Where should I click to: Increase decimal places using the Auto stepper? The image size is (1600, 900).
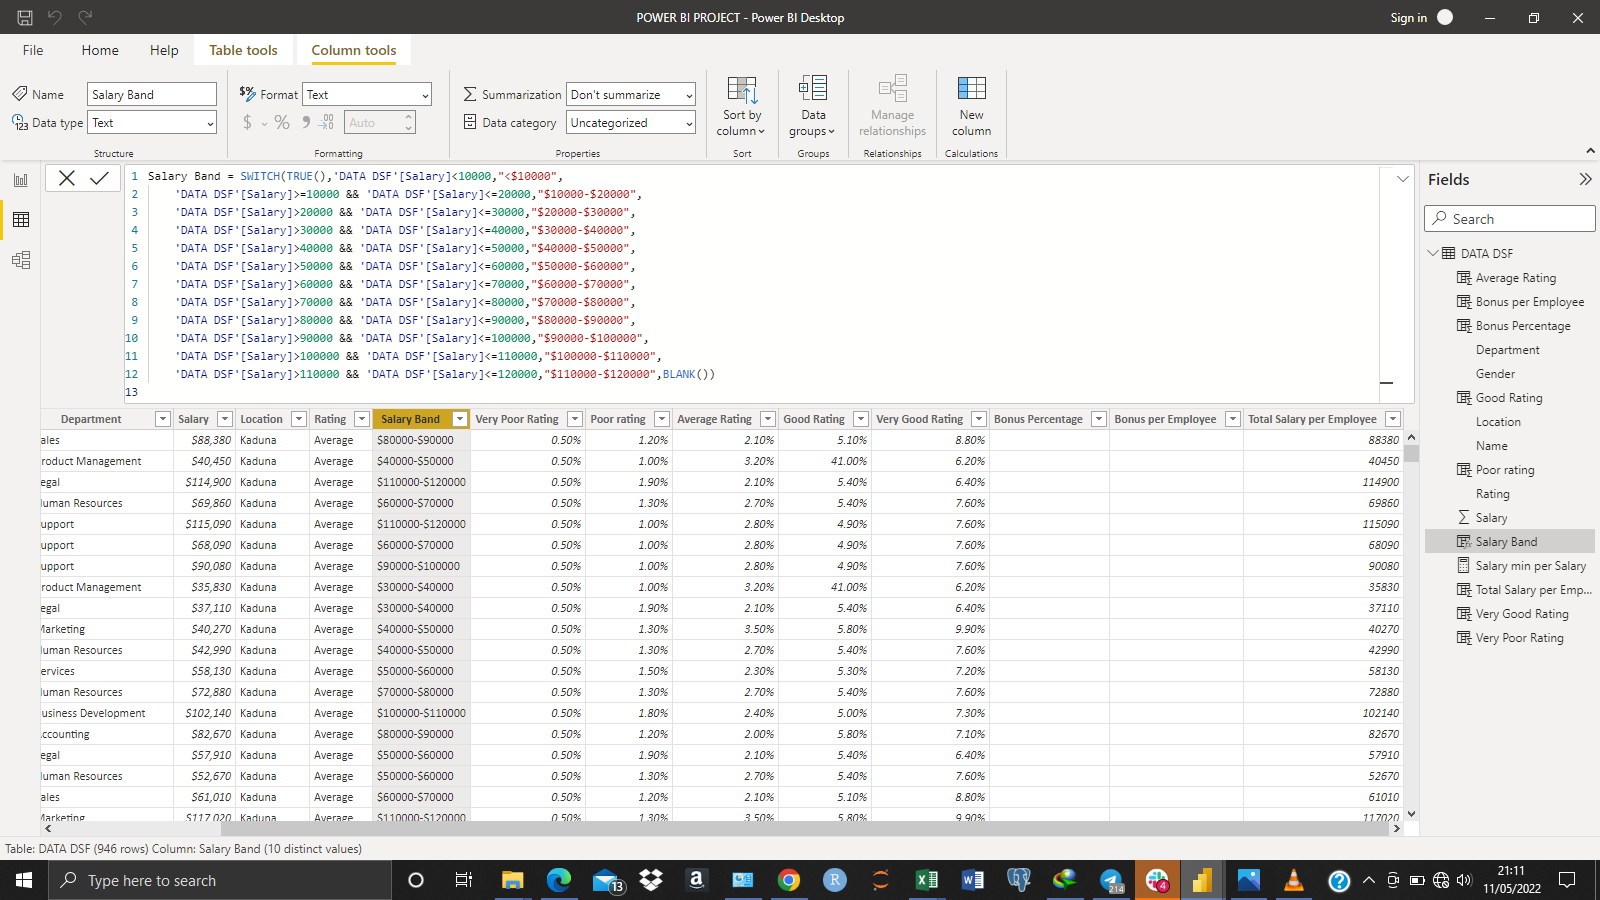pyautogui.click(x=407, y=116)
